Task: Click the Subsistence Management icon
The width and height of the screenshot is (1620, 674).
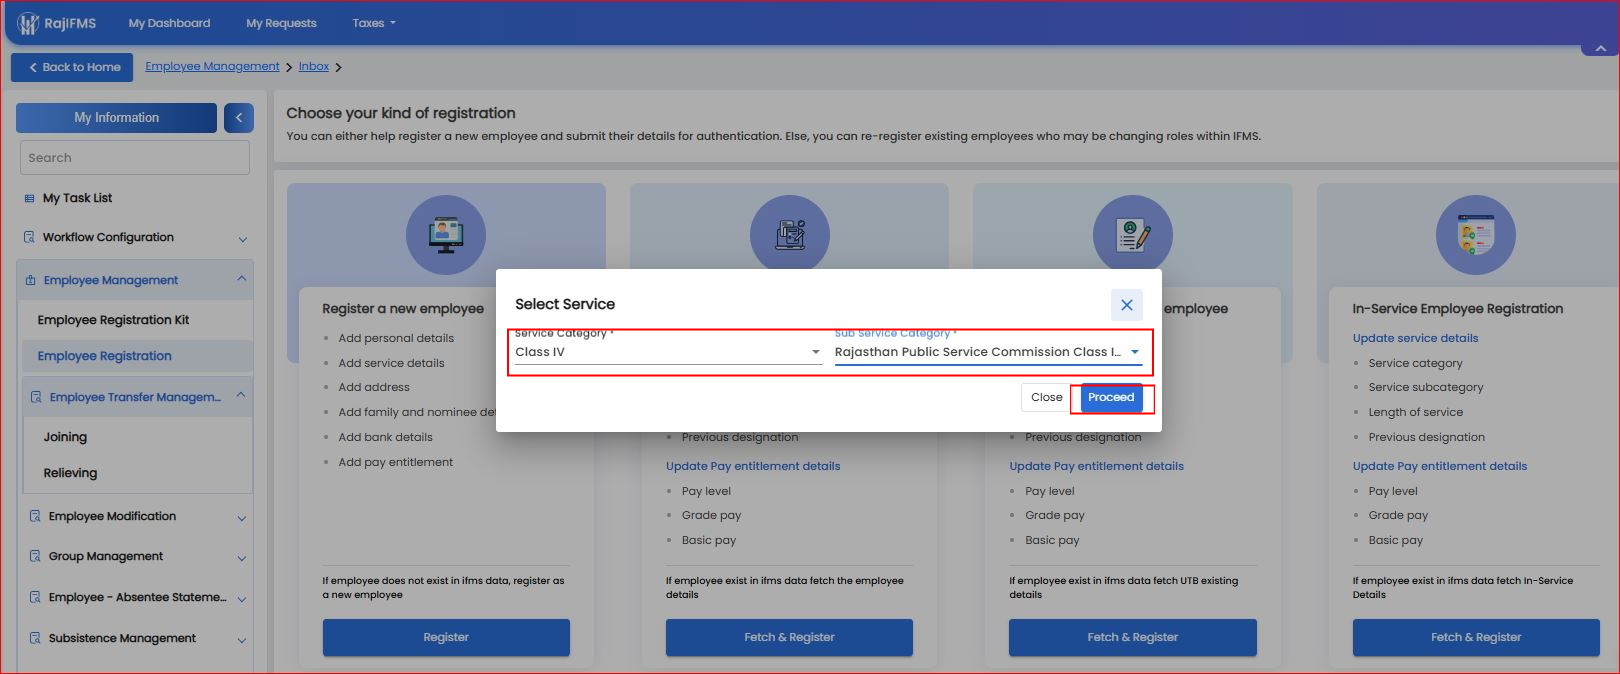Action: [x=35, y=638]
